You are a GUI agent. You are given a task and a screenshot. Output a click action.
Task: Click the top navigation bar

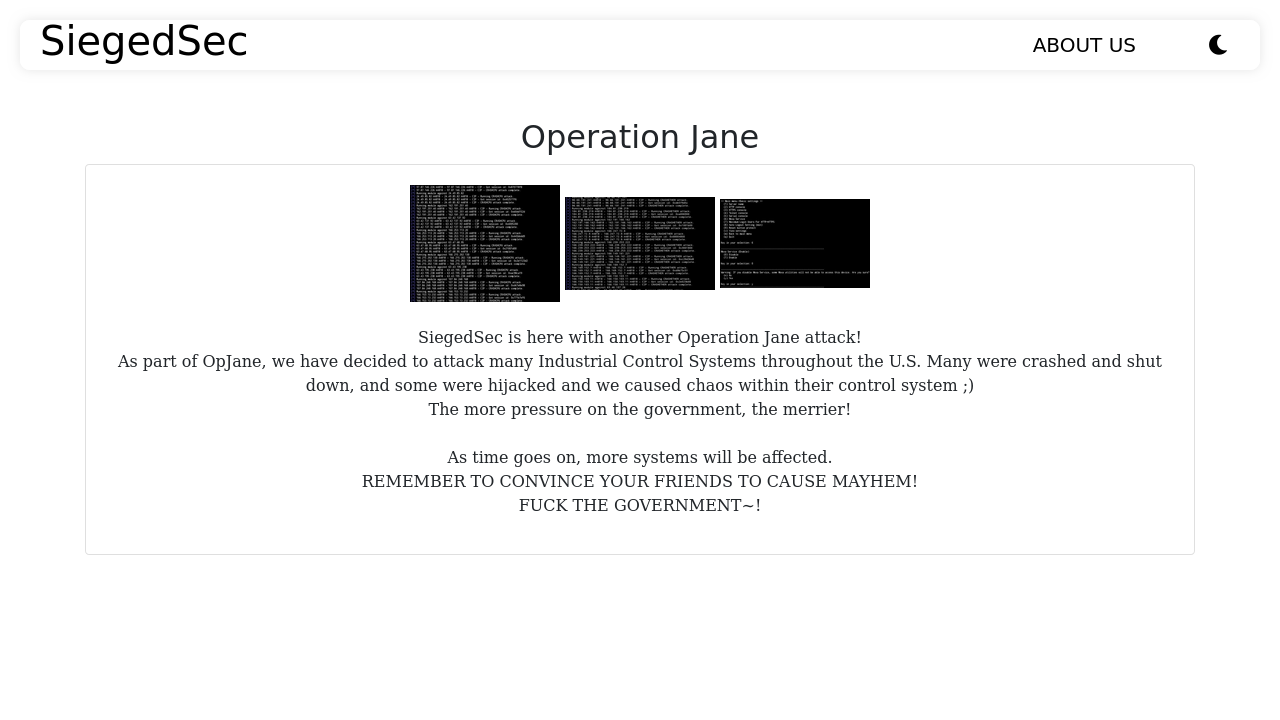pyautogui.click(x=640, y=44)
